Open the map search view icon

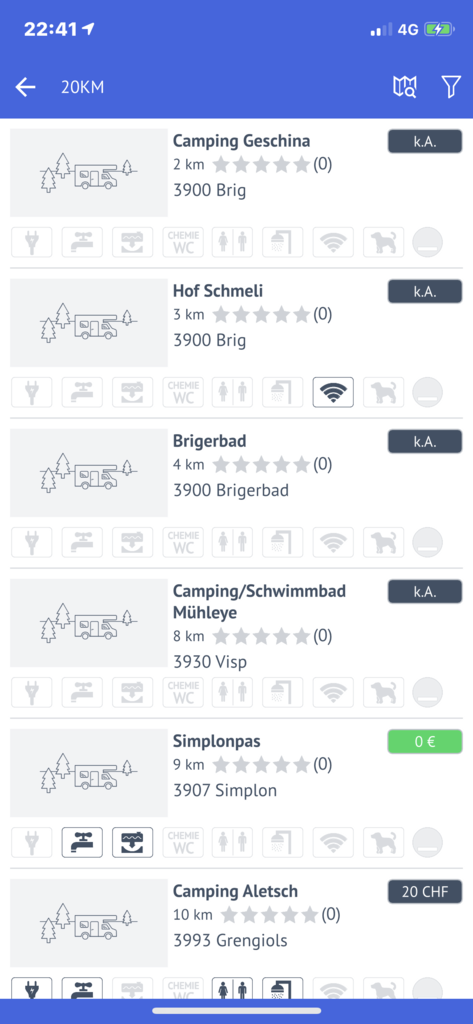tap(404, 87)
